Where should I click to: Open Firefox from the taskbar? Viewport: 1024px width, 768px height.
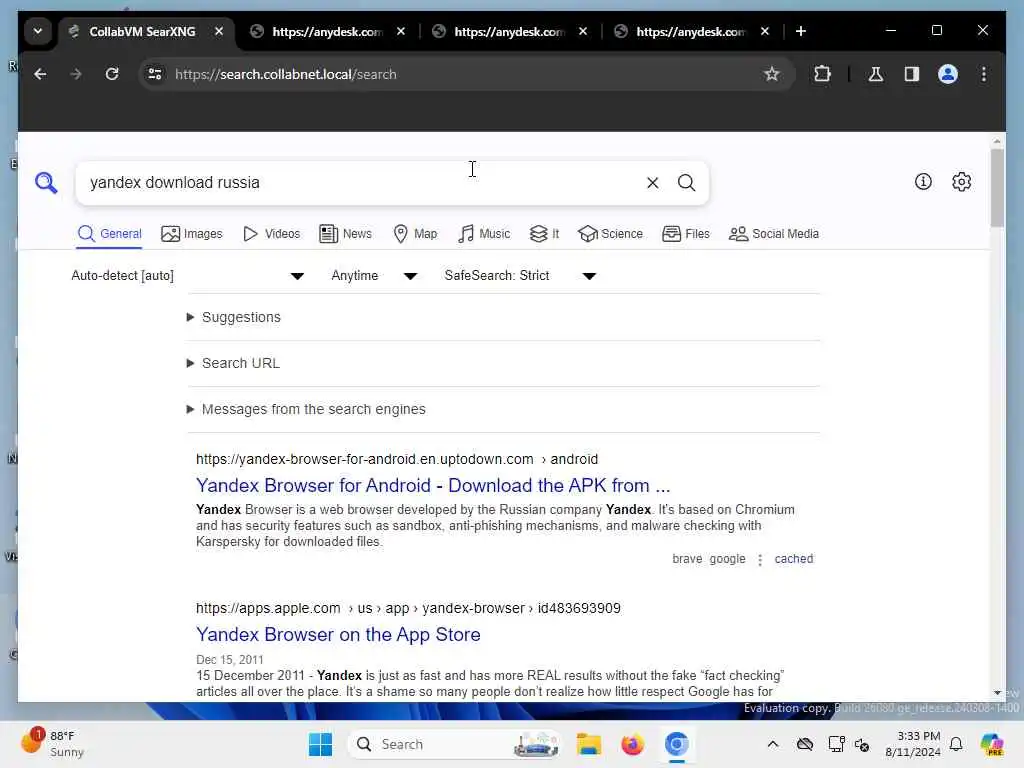pos(632,744)
